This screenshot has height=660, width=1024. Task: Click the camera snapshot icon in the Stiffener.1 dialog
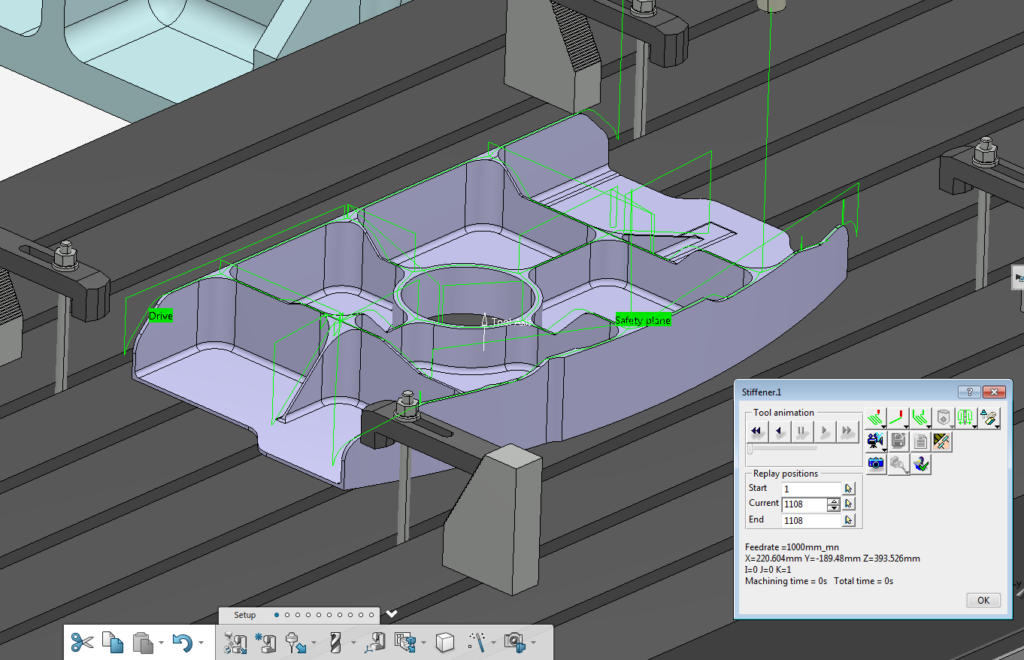(876, 464)
